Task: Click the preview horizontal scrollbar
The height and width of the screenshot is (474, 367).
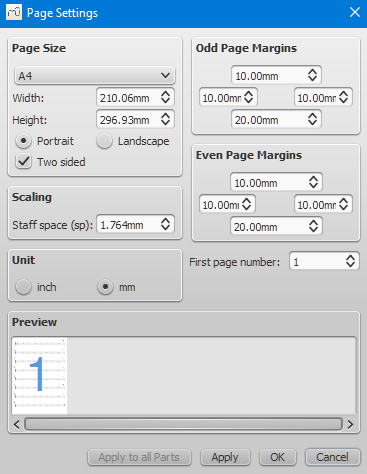Action: tap(184, 424)
